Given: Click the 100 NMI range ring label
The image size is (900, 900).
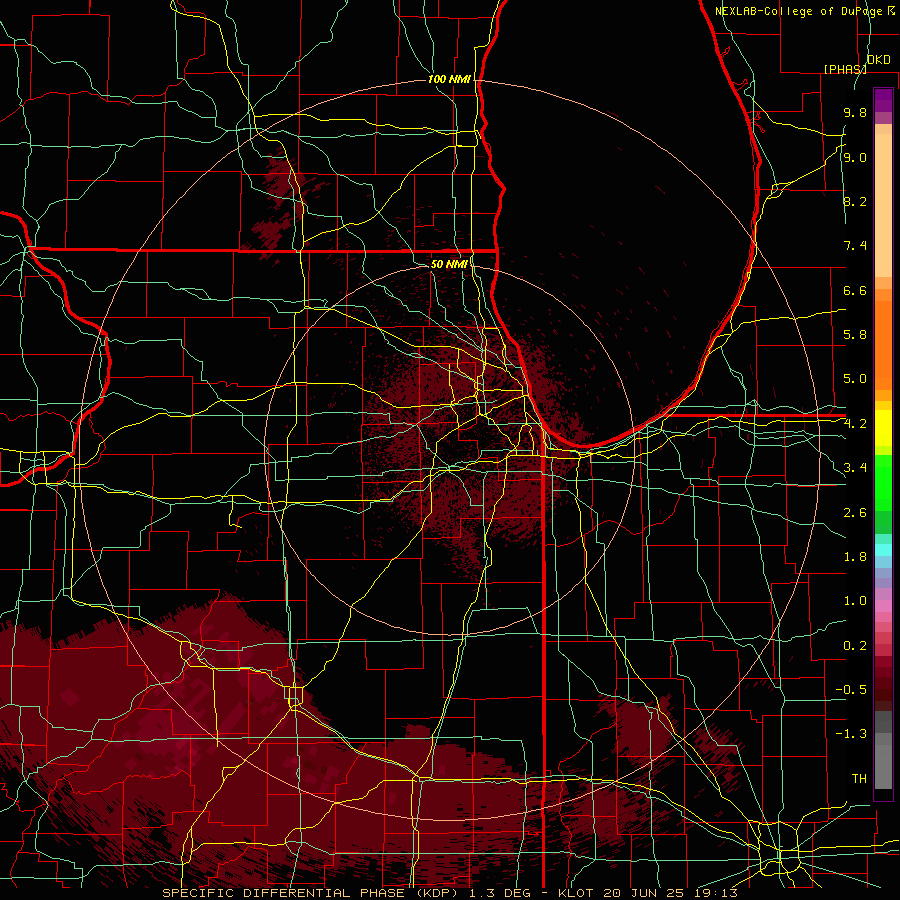Looking at the screenshot, I should click(449, 79).
